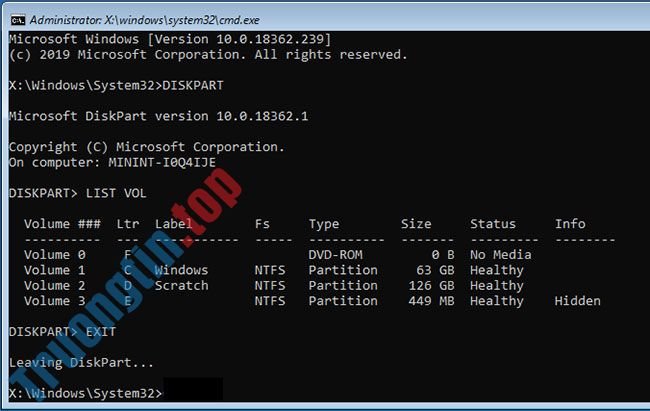Click the 'Scratch' volume label
The height and width of the screenshot is (411, 650).
point(181,285)
